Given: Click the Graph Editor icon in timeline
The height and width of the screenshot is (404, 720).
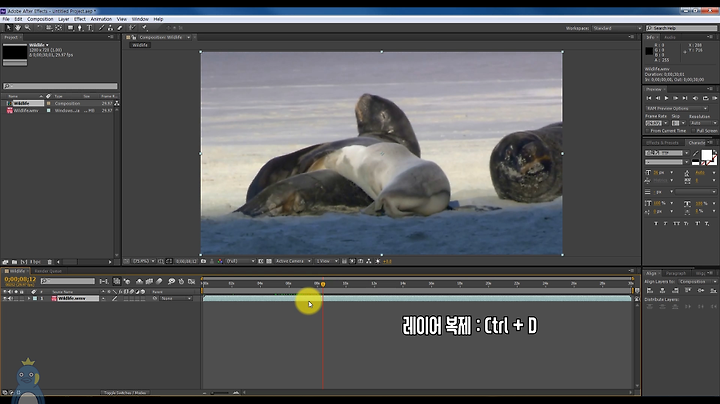Looking at the screenshot, I should click(191, 281).
